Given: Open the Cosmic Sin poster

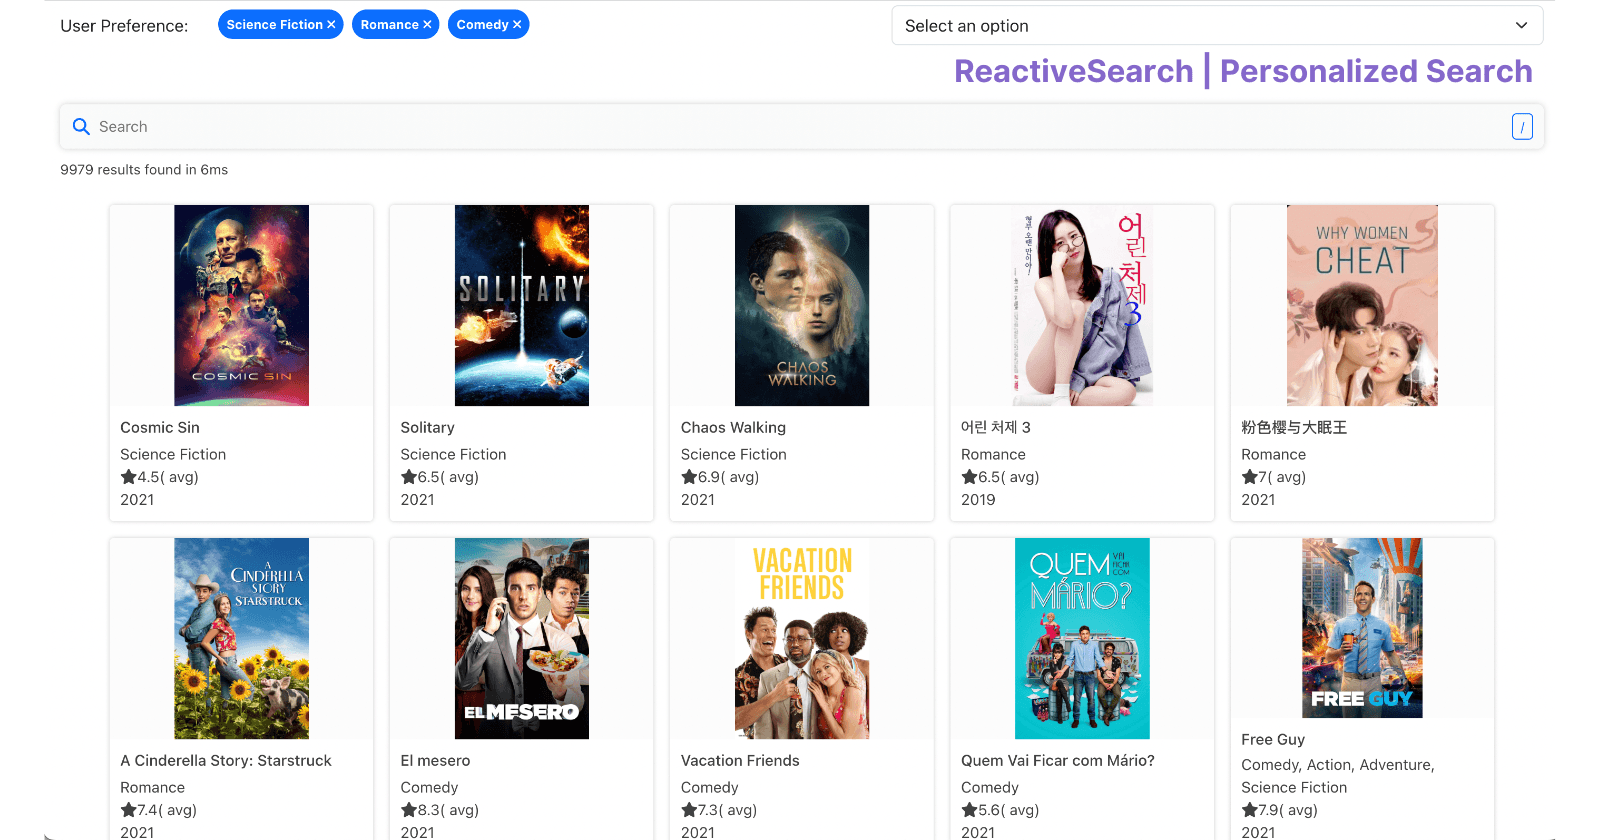Looking at the screenshot, I should pos(241,305).
